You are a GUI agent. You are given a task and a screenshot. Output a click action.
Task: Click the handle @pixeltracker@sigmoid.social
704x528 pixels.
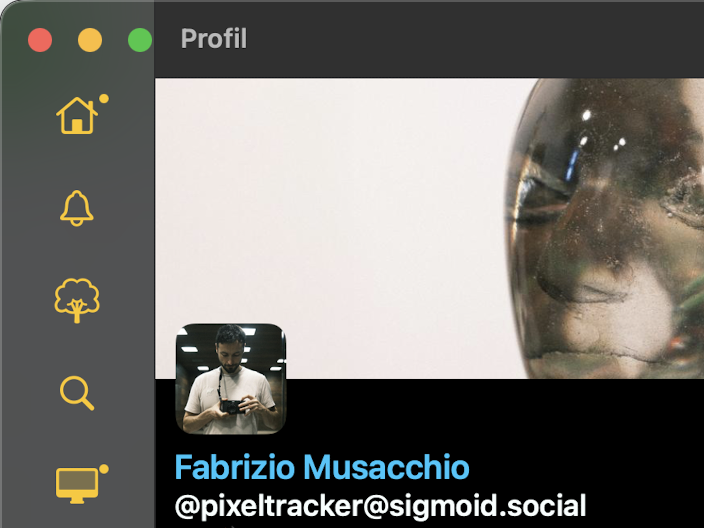point(380,506)
